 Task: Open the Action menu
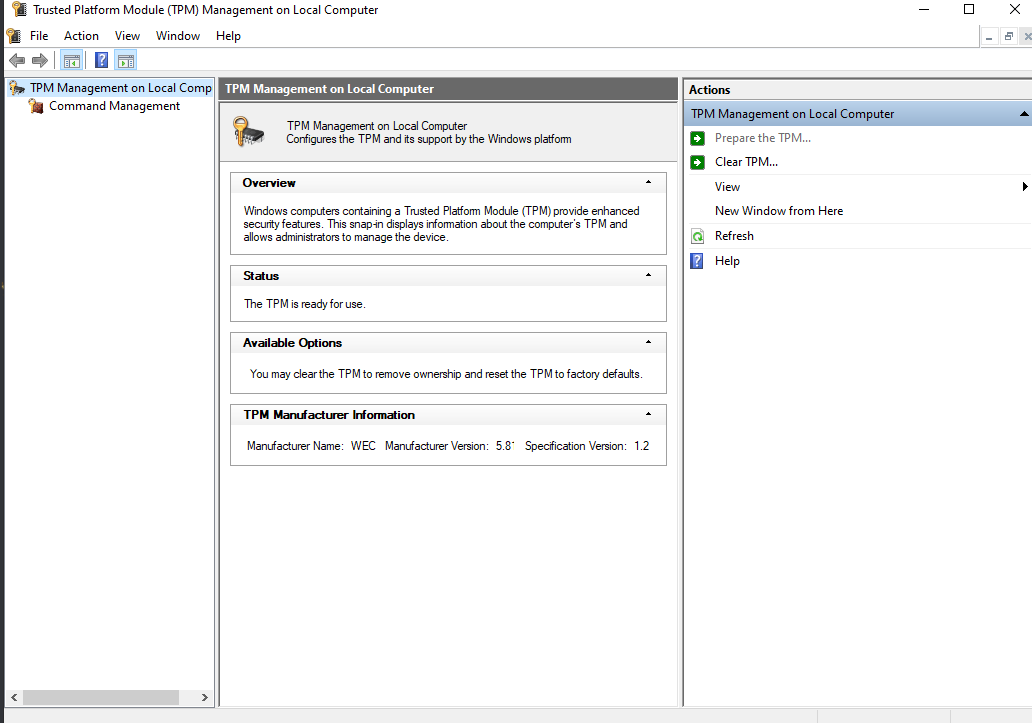tap(81, 36)
